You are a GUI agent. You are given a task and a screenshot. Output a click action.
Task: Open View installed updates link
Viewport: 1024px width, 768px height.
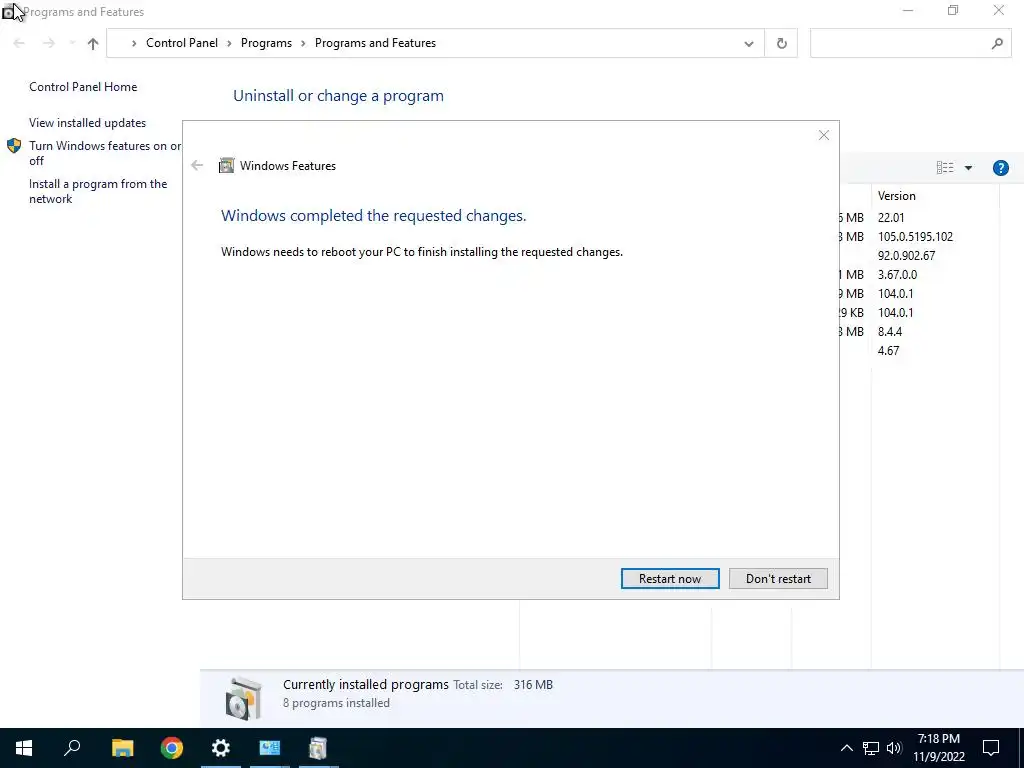tap(88, 123)
